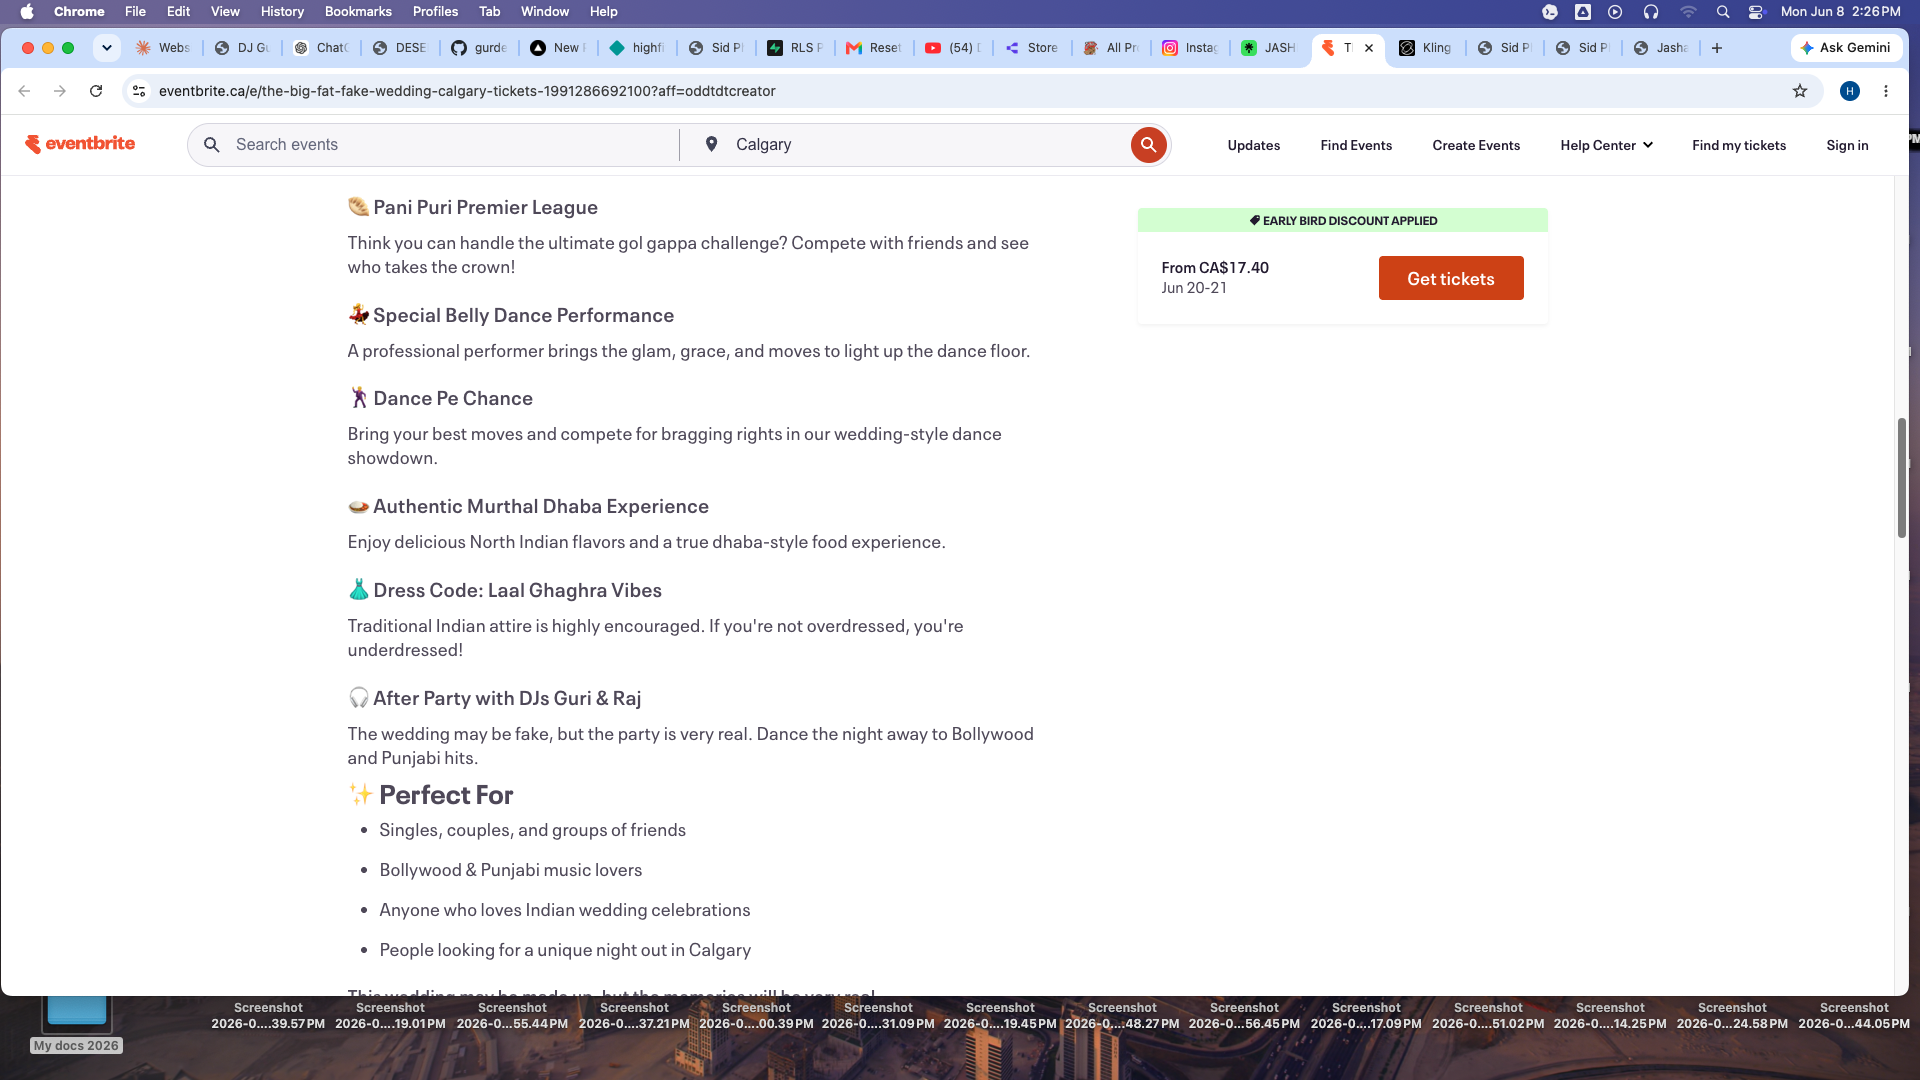Open a new tab with the plus icon
1920x1080 pixels.
tap(1717, 48)
